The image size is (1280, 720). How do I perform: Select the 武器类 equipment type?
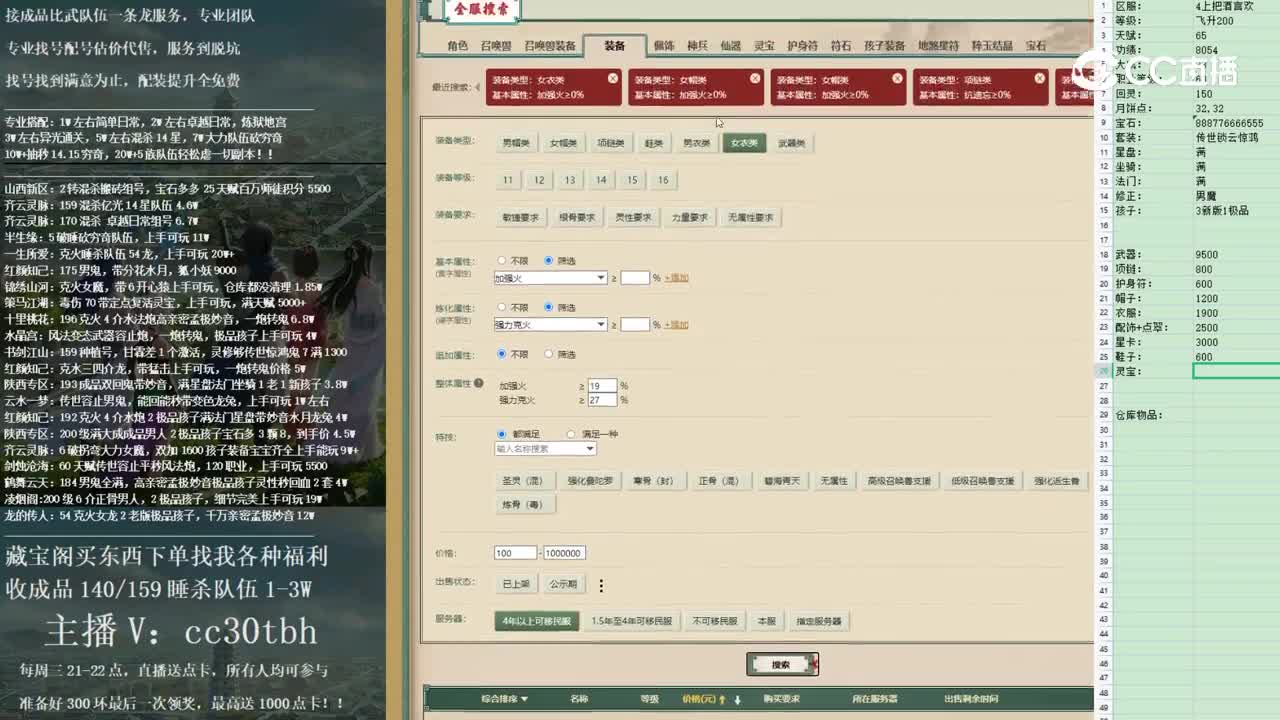point(791,143)
